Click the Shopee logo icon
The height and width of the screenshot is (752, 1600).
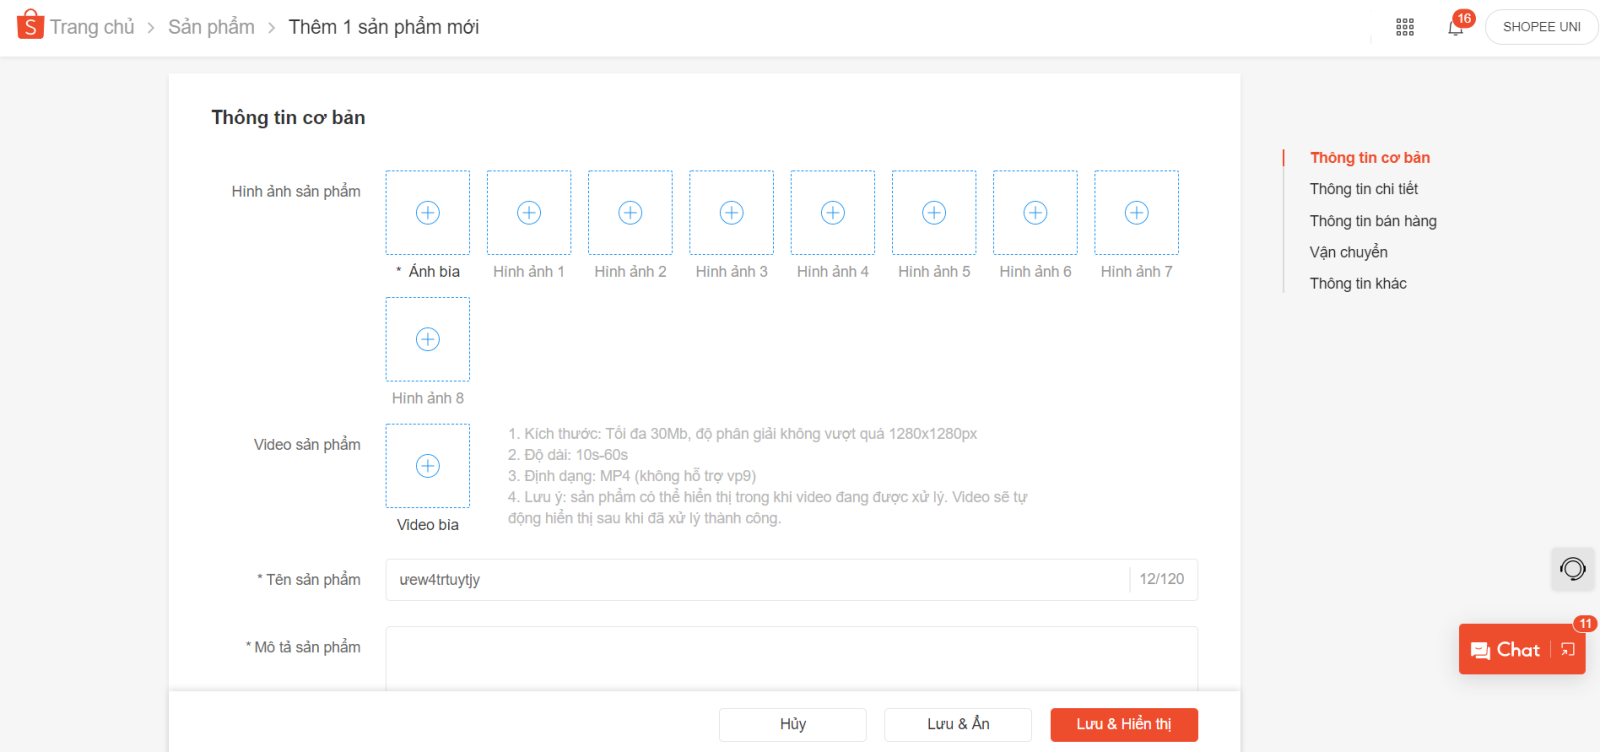point(30,25)
